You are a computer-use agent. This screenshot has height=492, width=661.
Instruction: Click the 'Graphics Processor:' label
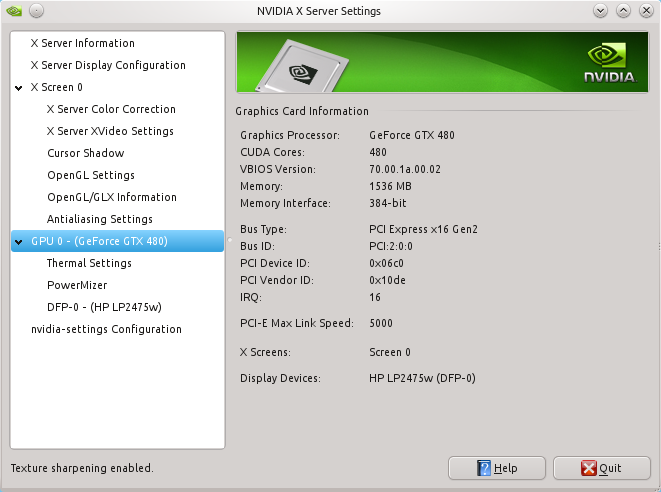click(290, 135)
